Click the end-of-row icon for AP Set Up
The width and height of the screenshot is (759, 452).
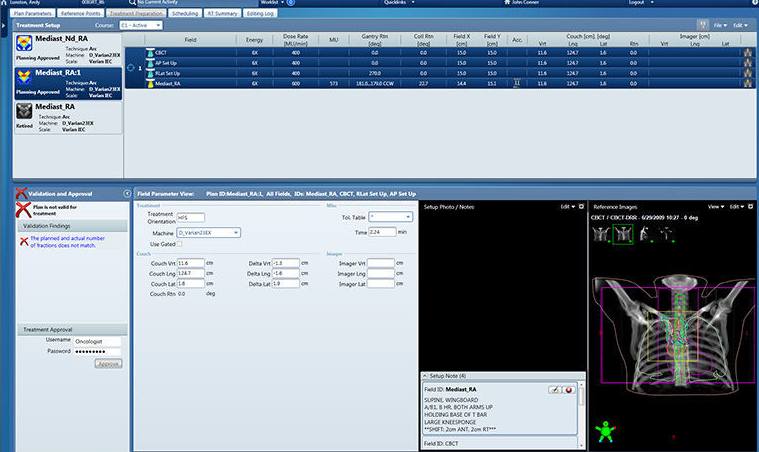tap(748, 63)
